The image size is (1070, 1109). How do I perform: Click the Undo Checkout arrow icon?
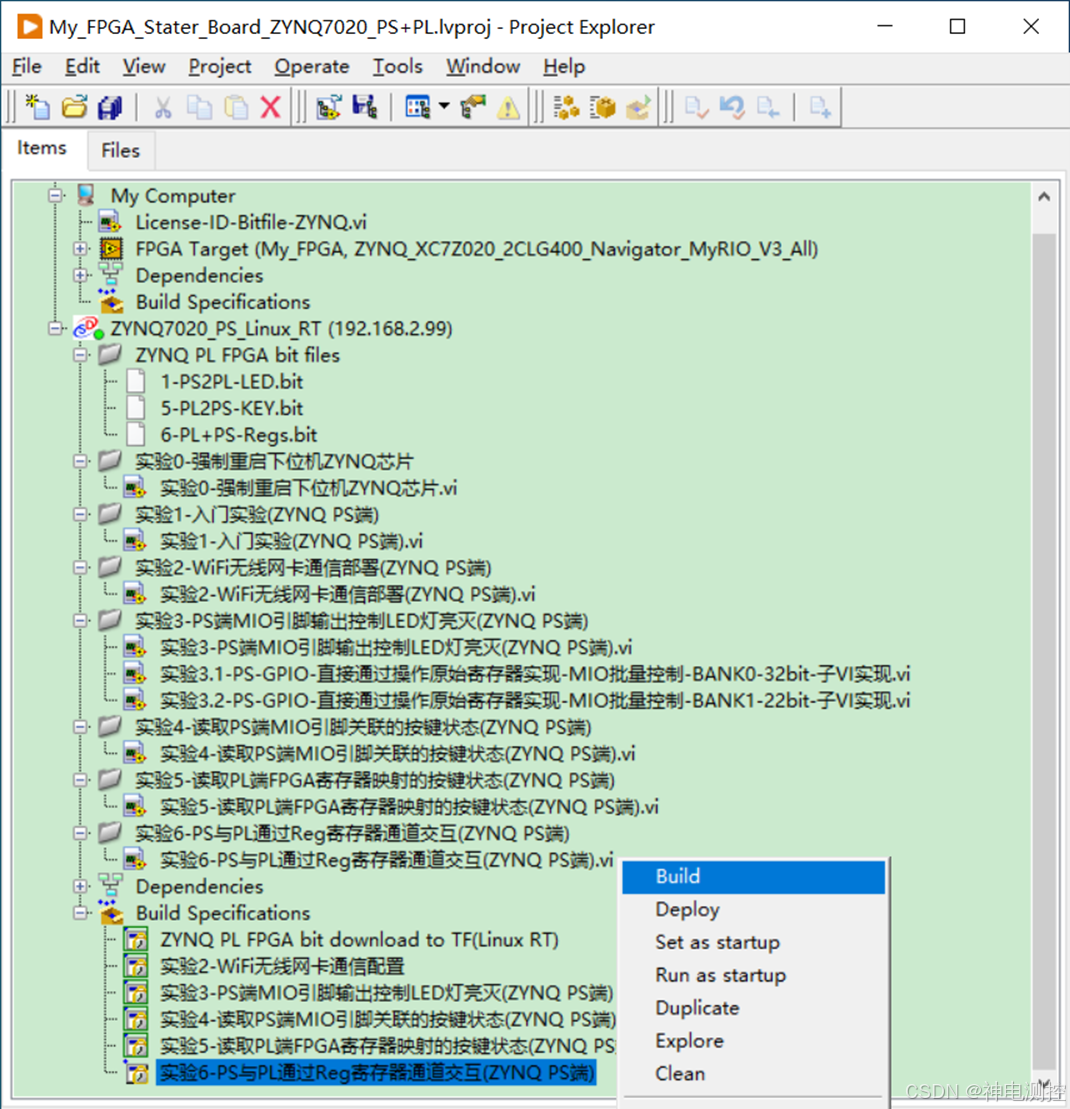pyautogui.click(x=732, y=108)
